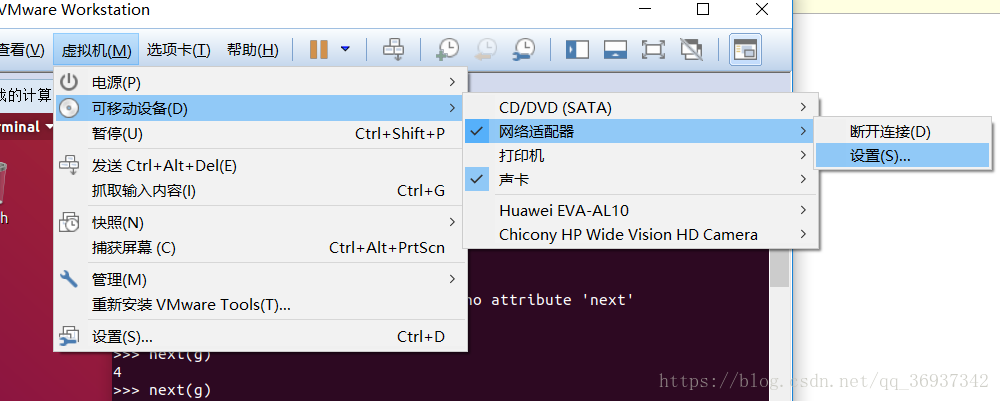Screen dimensions: 1000x401
Task: Open the snapshot manager toolbar icon
Action: (x=524, y=49)
